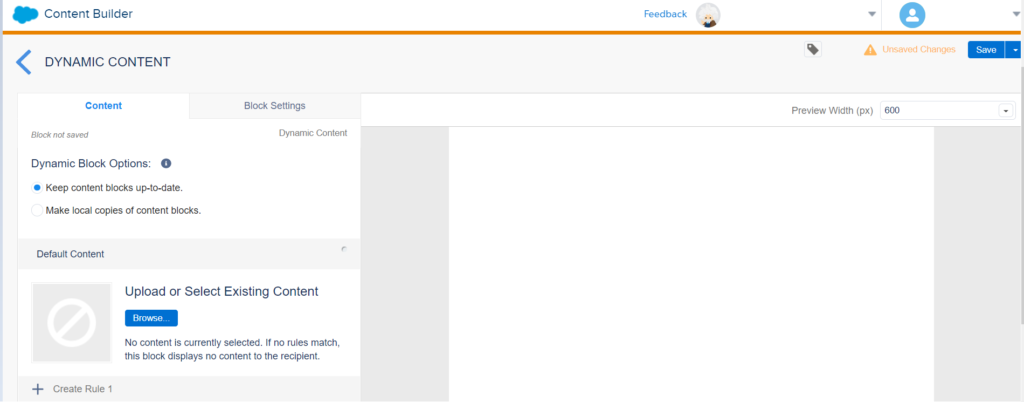Open the Save button dropdown arrow
The width and height of the screenshot is (1024, 402).
pyautogui.click(x=1014, y=50)
